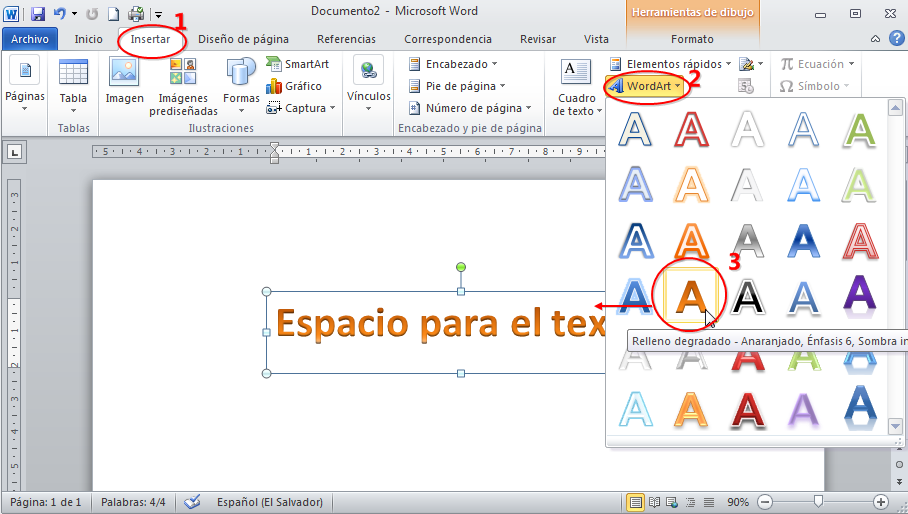Screen dimensions: 908x514
Task: Click the date and time icon
Action: (746, 86)
